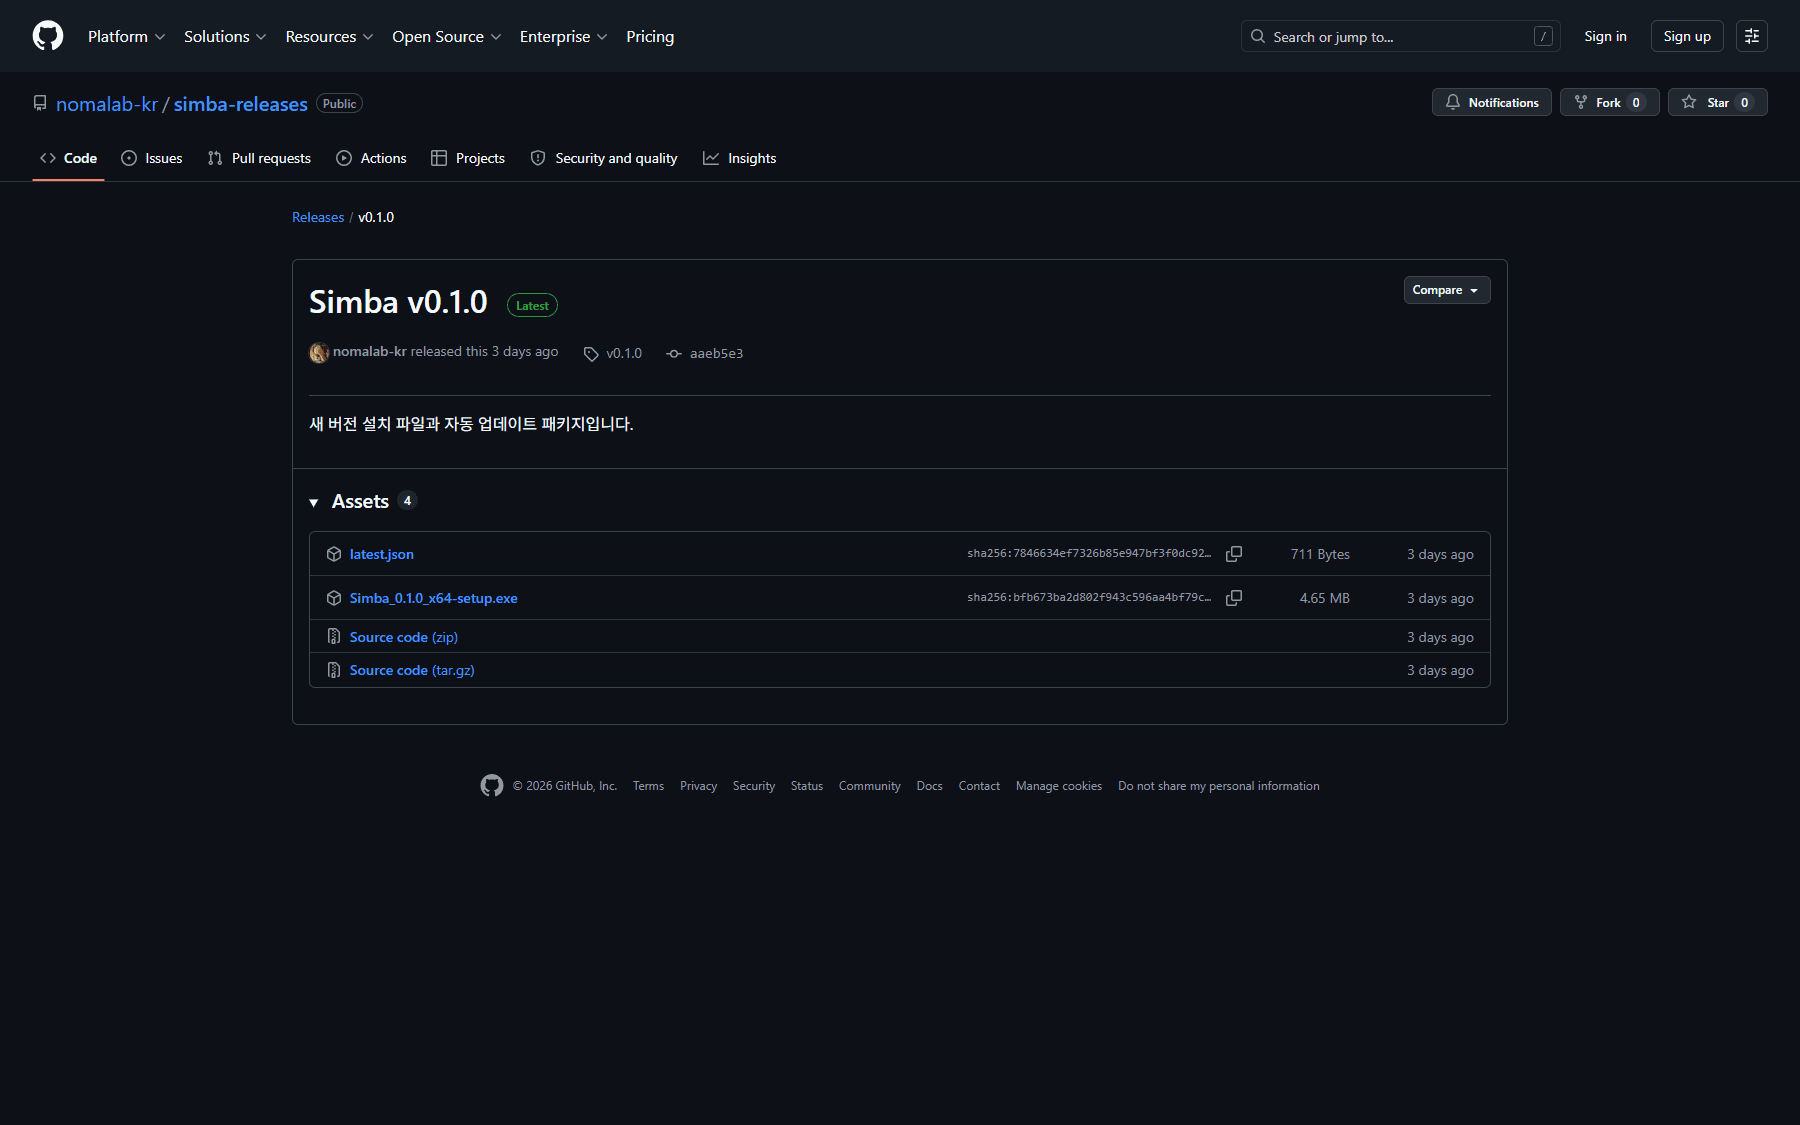Screen dimensions: 1800x1125
Task: Expand the Enterprise menu
Action: [x=564, y=36]
